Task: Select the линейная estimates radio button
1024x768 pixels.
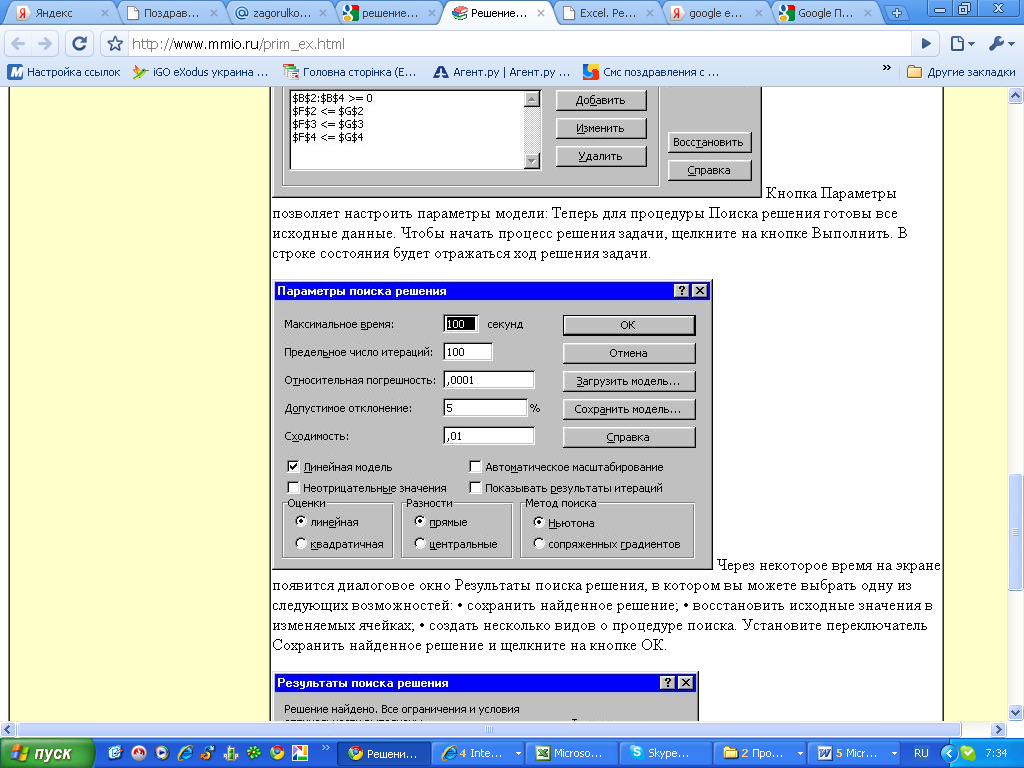Action: [x=300, y=521]
